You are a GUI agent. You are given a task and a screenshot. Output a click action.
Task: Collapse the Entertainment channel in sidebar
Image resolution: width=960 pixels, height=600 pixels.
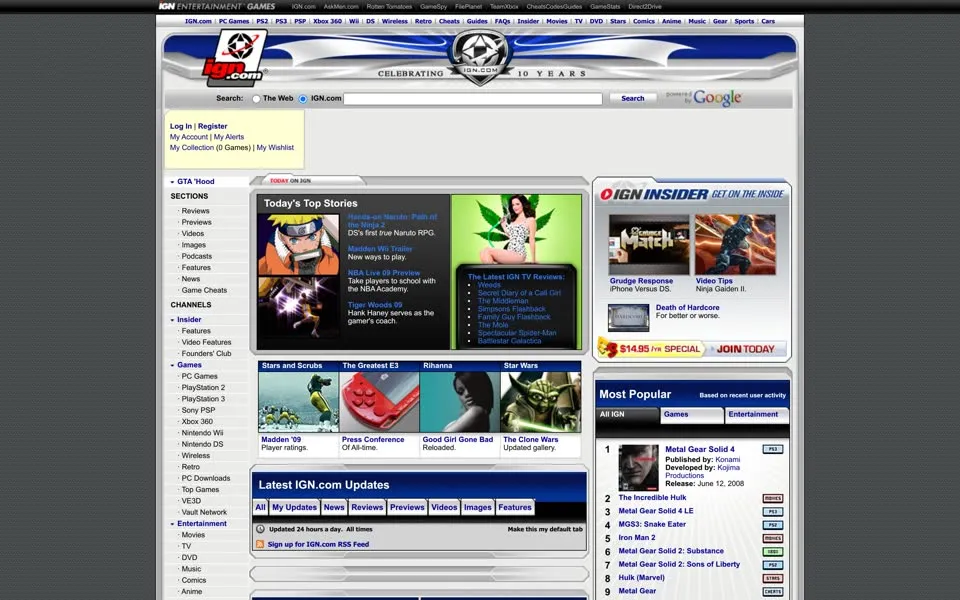(172, 524)
